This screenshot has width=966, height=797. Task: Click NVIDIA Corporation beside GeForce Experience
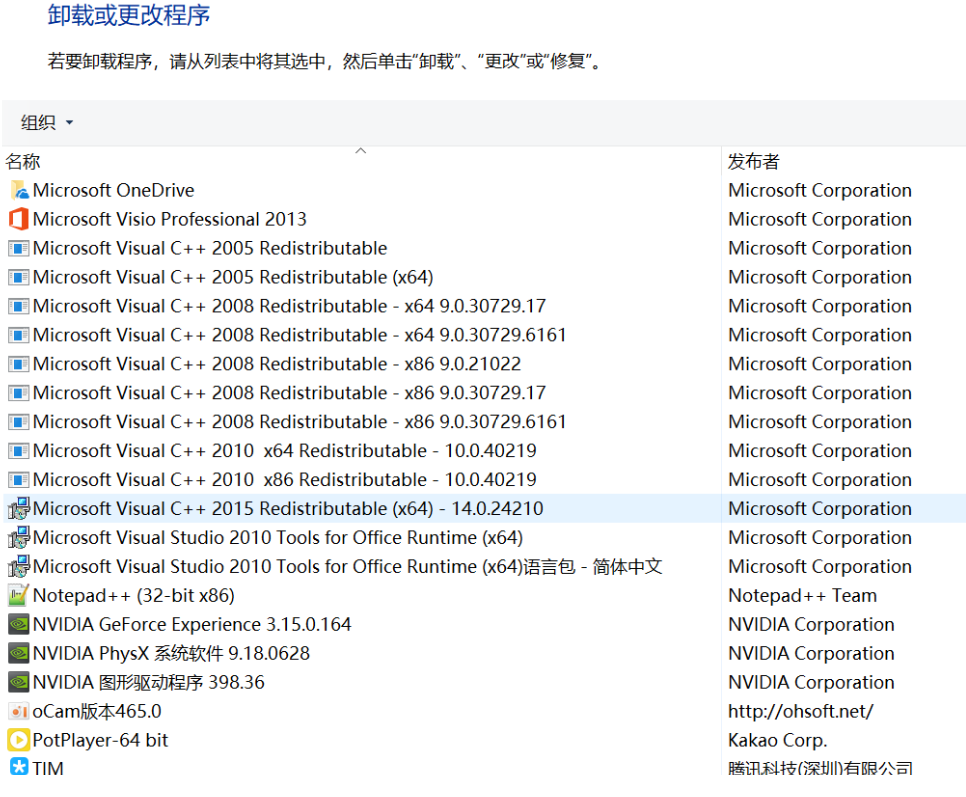click(x=811, y=625)
